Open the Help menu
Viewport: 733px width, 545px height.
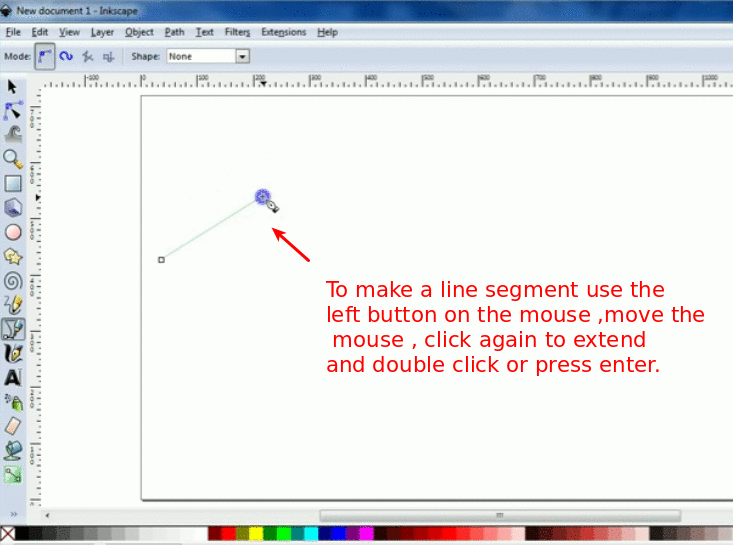pyautogui.click(x=327, y=32)
